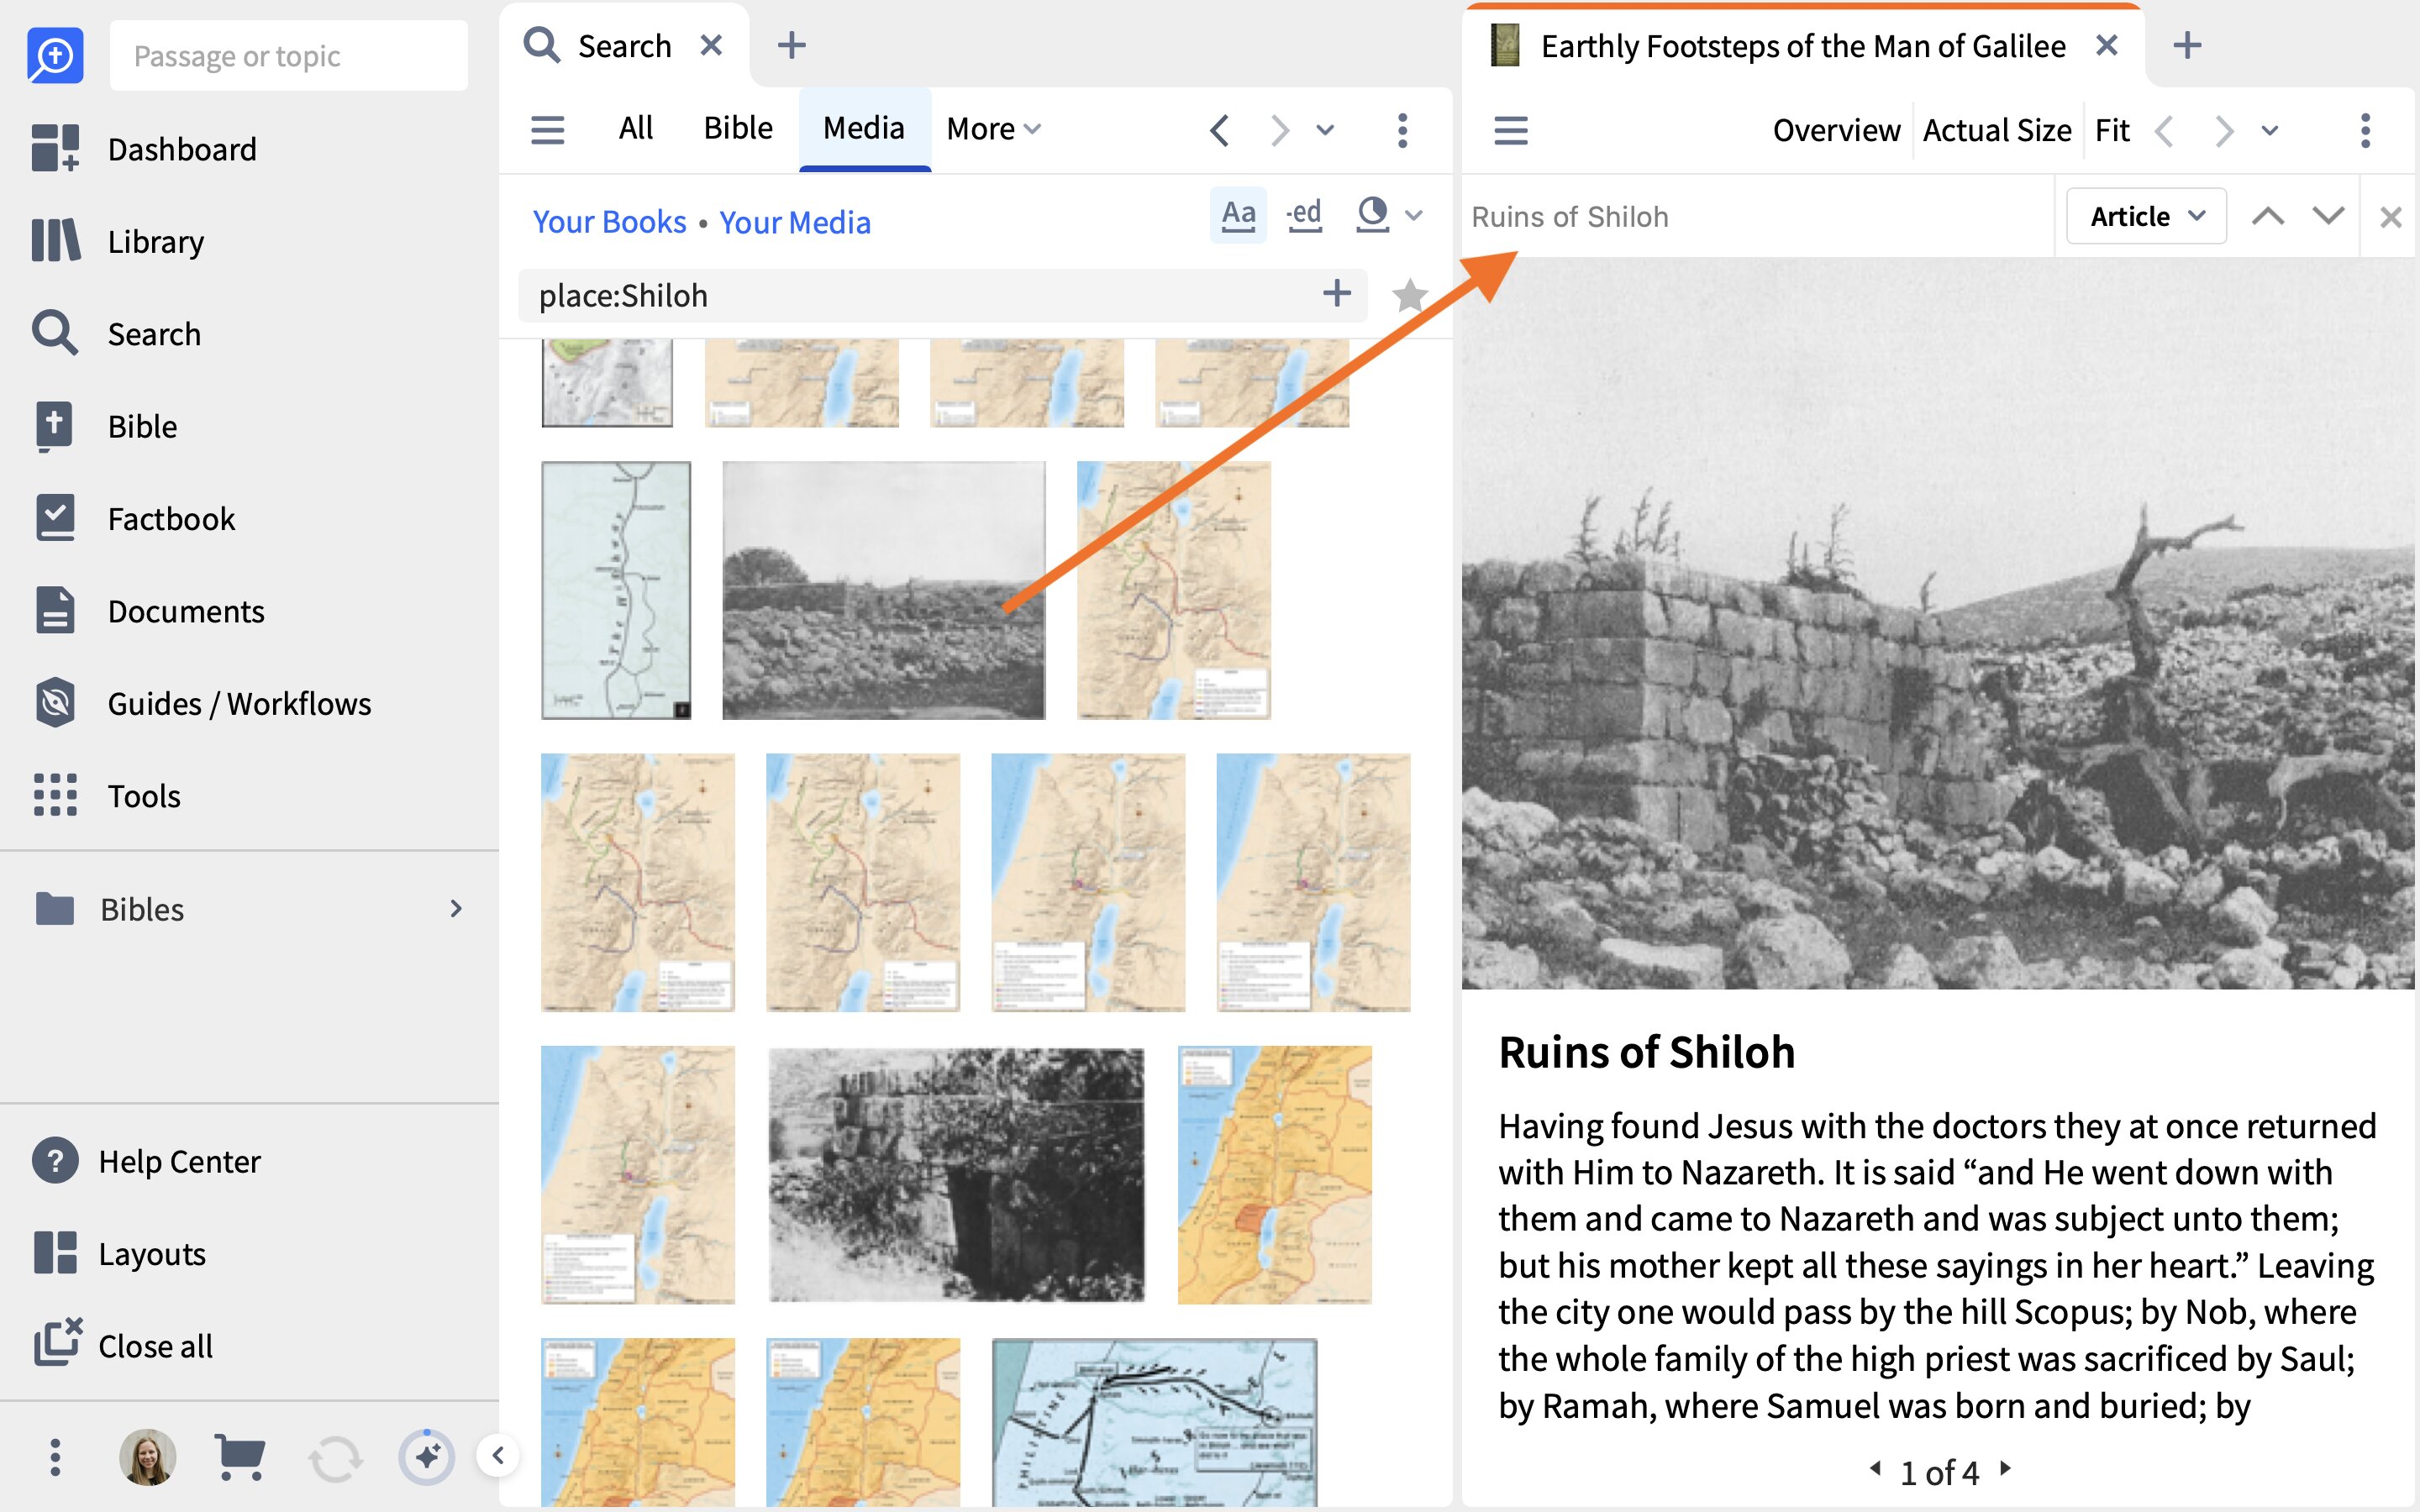Open the grayscale Shiloh ruins thumbnail
The image size is (2420, 1512).
click(883, 590)
